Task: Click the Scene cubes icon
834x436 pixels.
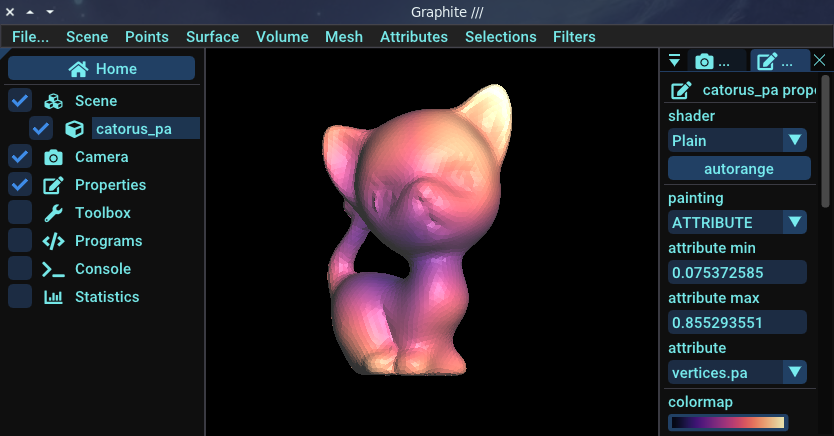Action: click(x=54, y=101)
